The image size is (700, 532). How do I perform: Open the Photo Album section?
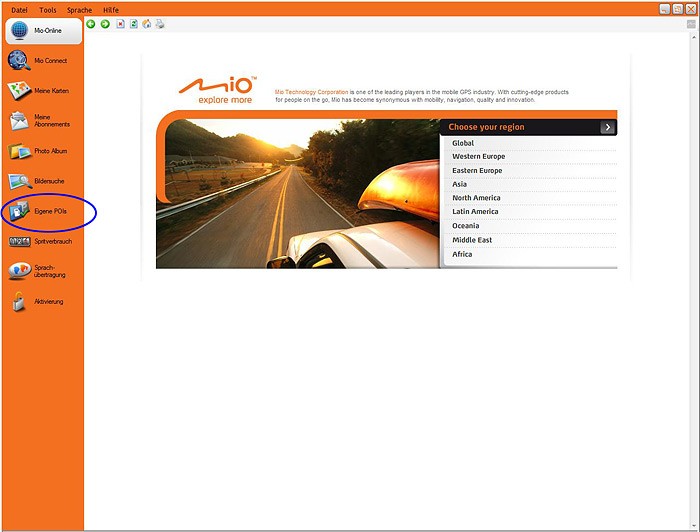click(x=42, y=151)
